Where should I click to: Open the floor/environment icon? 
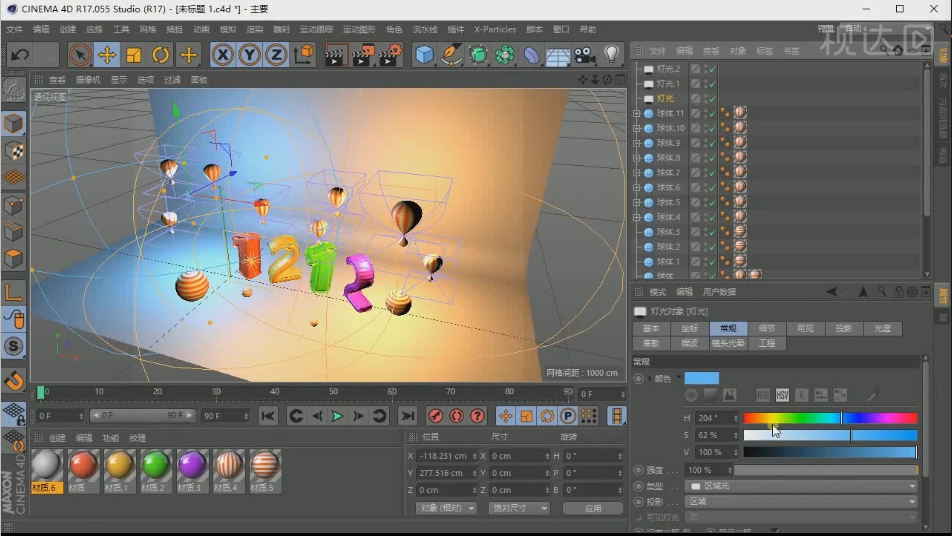pyautogui.click(x=558, y=55)
